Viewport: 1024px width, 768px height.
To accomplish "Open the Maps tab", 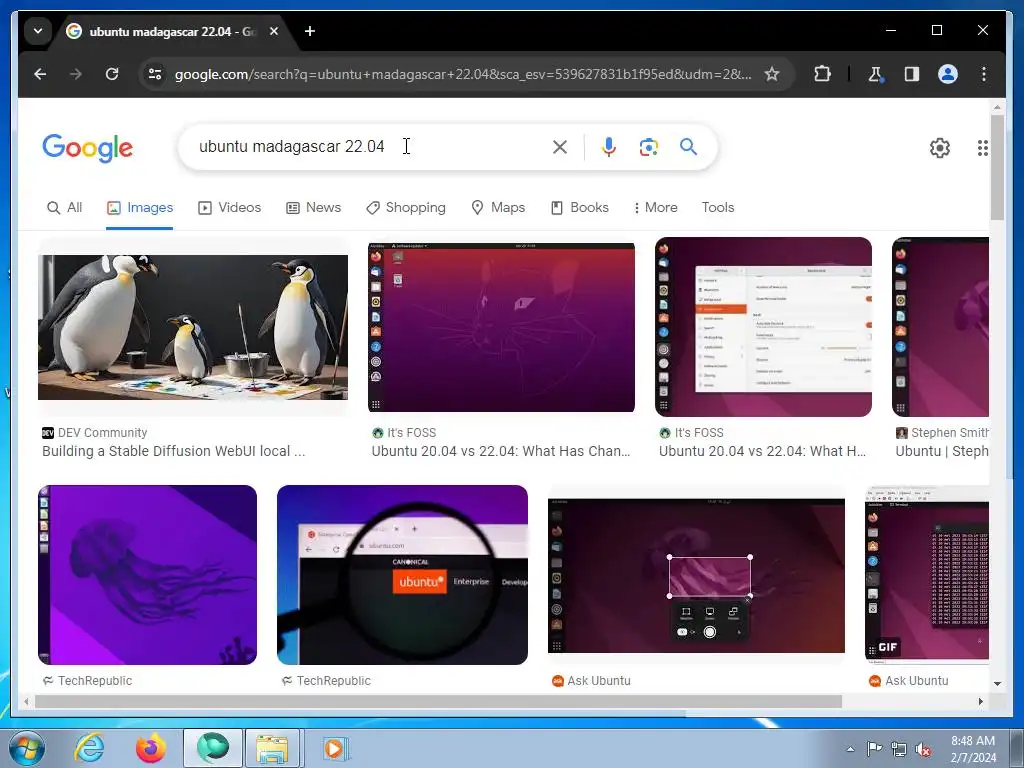I will [498, 208].
